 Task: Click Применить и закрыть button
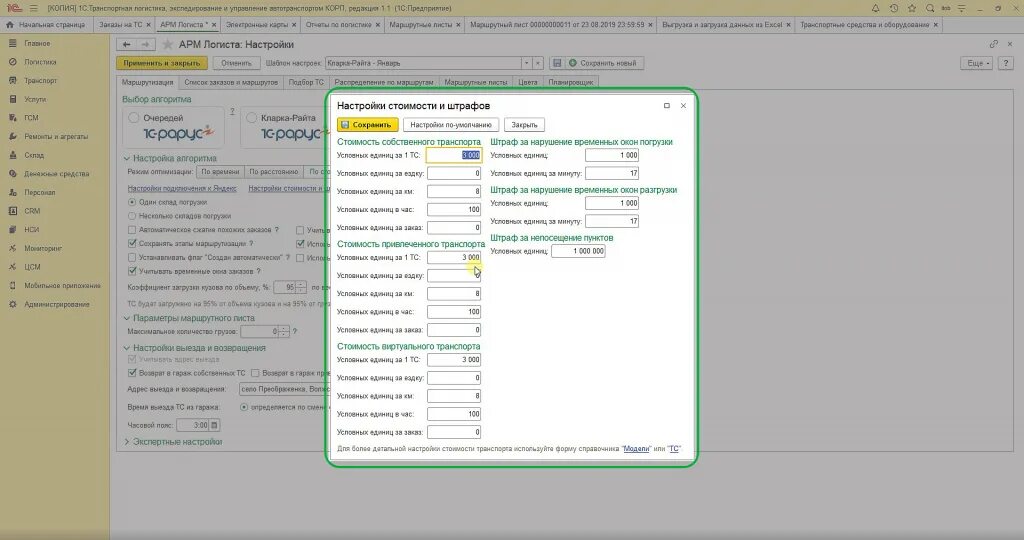(x=162, y=63)
